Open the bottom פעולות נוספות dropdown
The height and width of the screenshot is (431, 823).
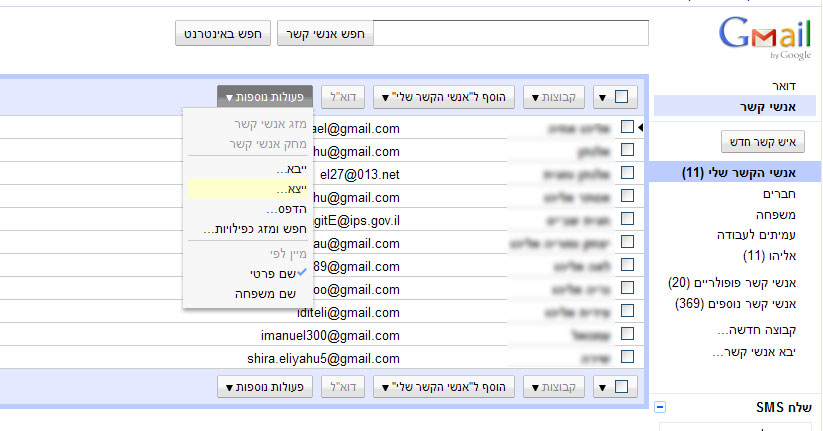[x=265, y=387]
